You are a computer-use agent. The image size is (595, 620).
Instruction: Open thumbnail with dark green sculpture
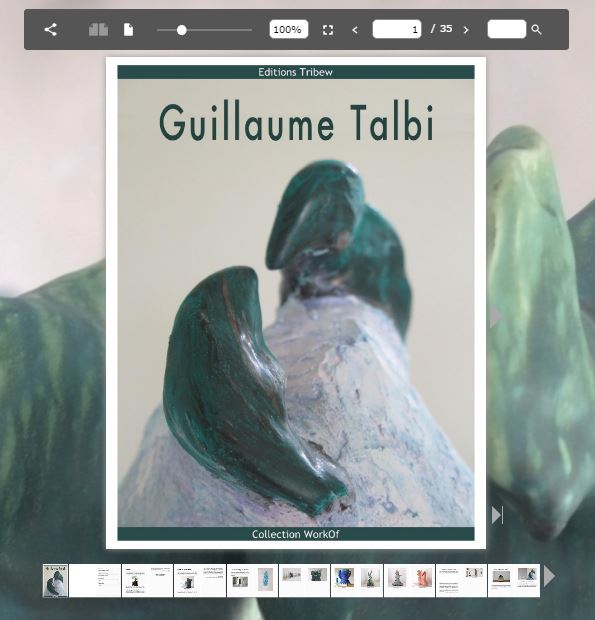304,580
